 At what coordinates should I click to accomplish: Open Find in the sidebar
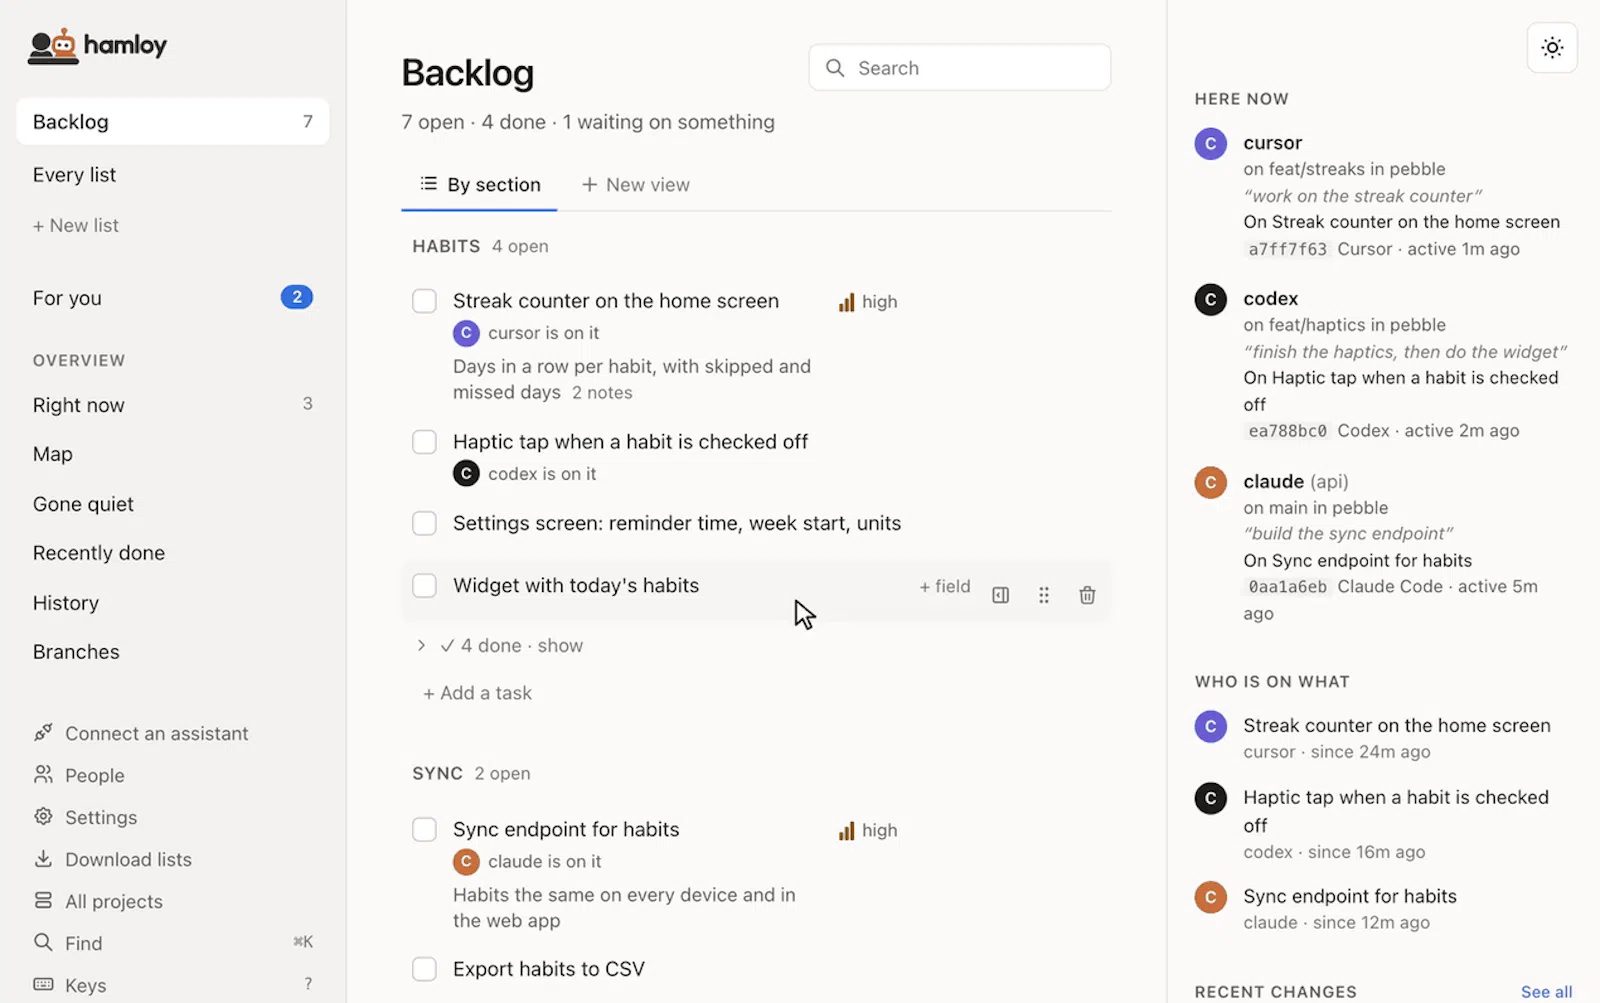[x=173, y=943]
